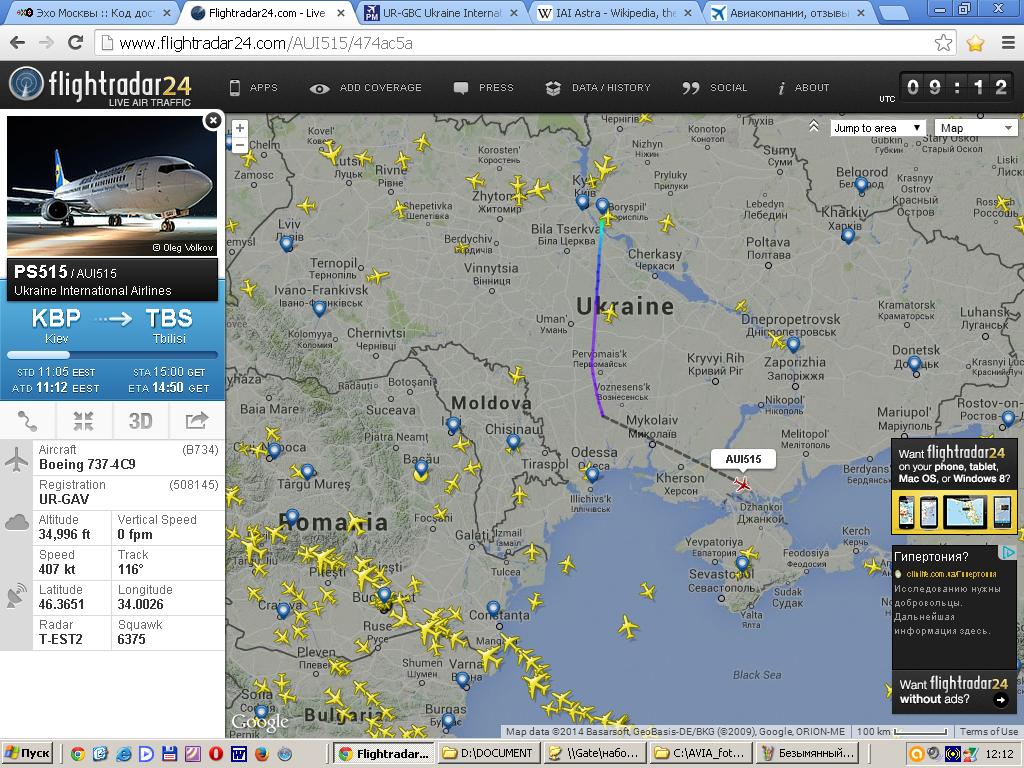The height and width of the screenshot is (768, 1024).
Task: Open the Map type dropdown
Action: 976,128
